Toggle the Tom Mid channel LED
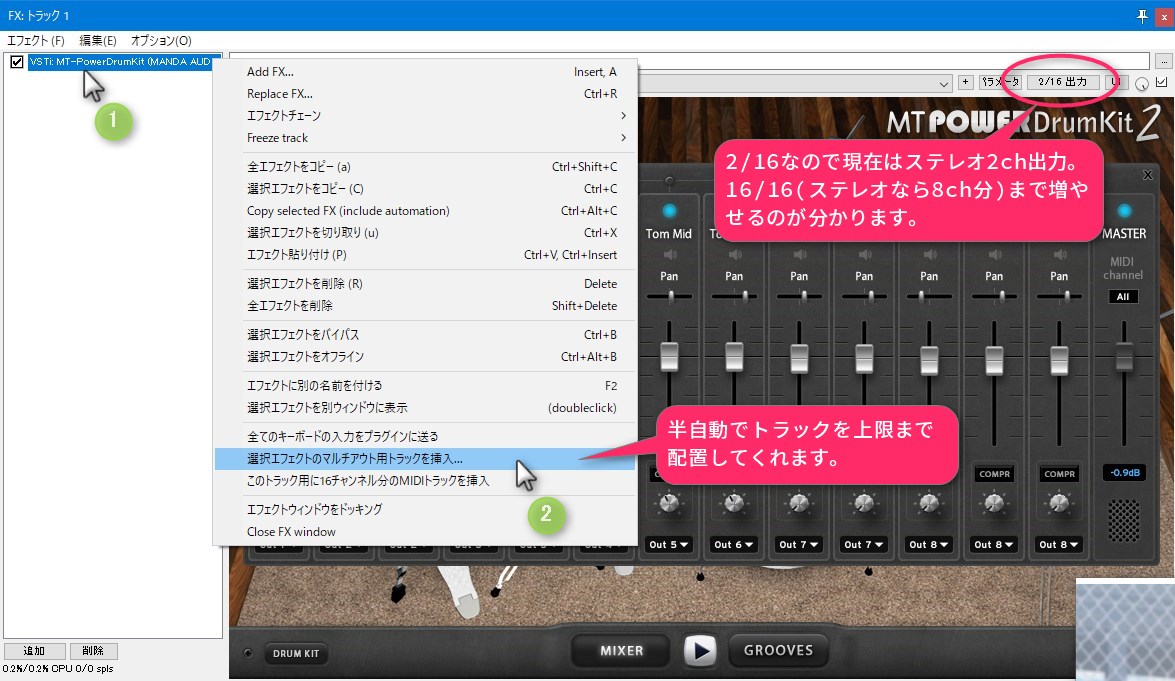 pos(669,211)
